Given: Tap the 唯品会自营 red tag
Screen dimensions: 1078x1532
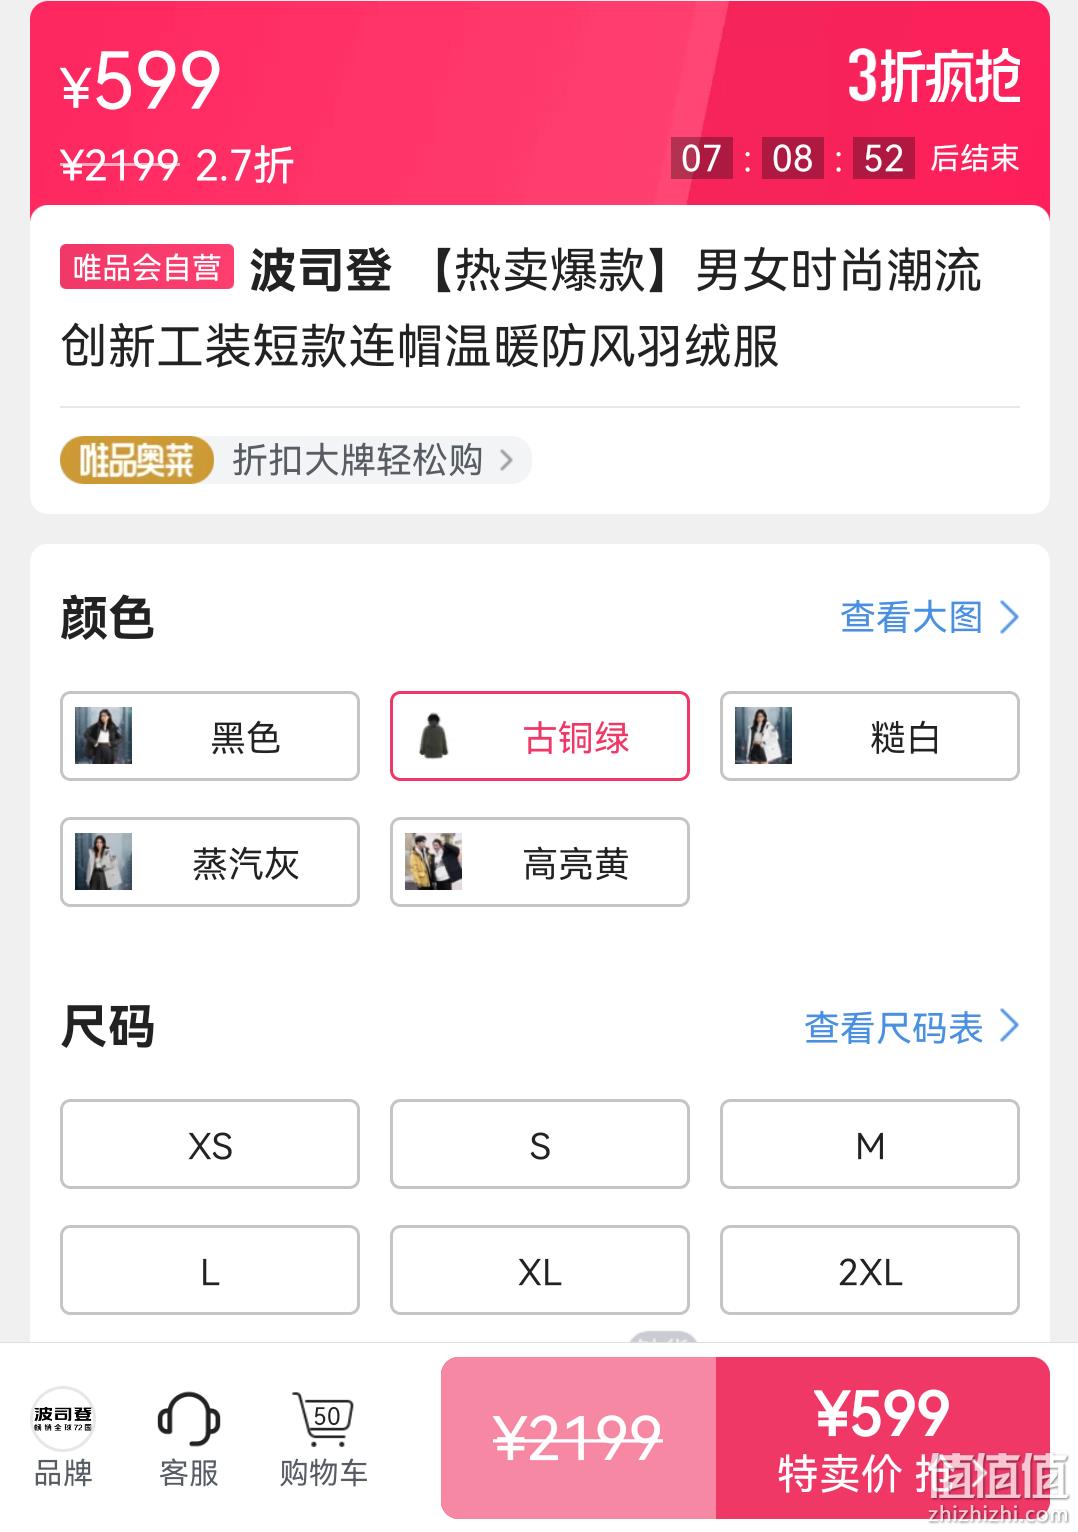Looking at the screenshot, I should (x=147, y=267).
